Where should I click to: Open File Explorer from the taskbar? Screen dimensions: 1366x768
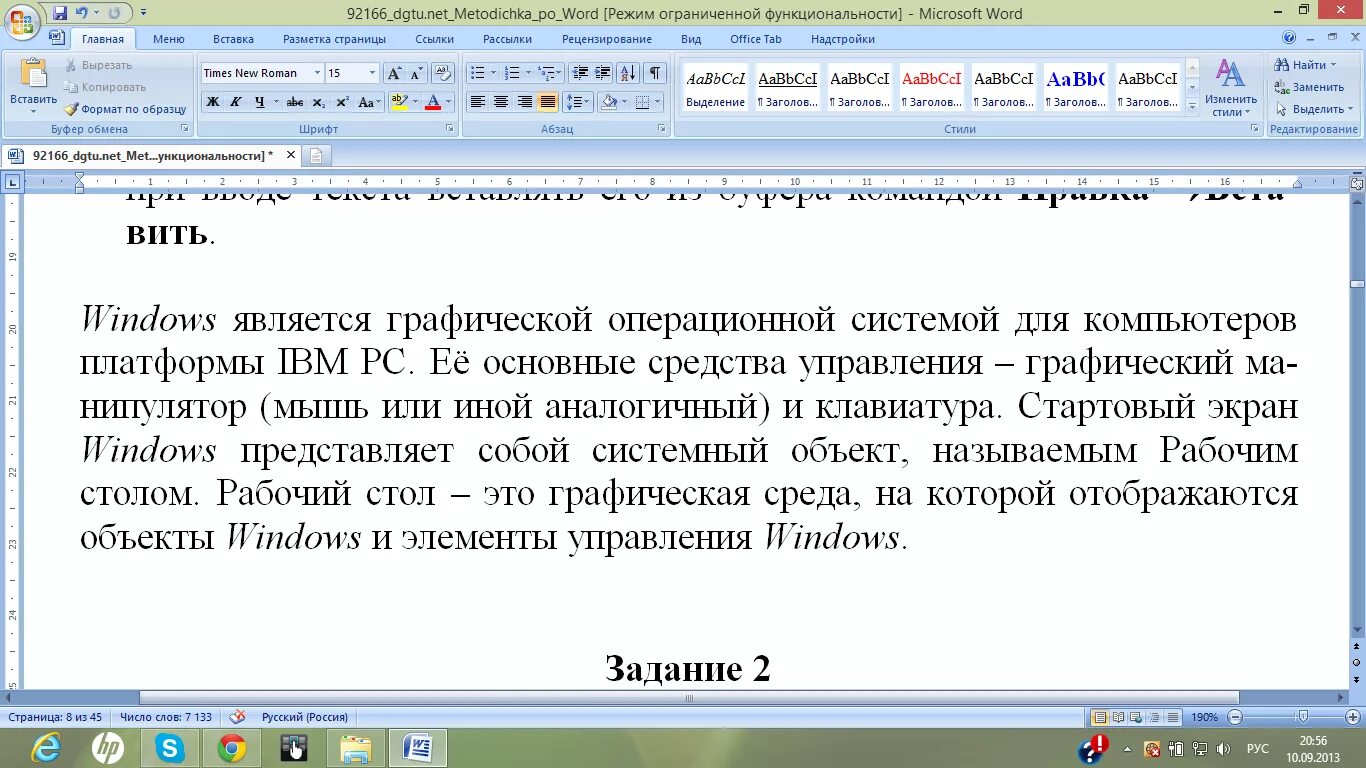click(356, 748)
